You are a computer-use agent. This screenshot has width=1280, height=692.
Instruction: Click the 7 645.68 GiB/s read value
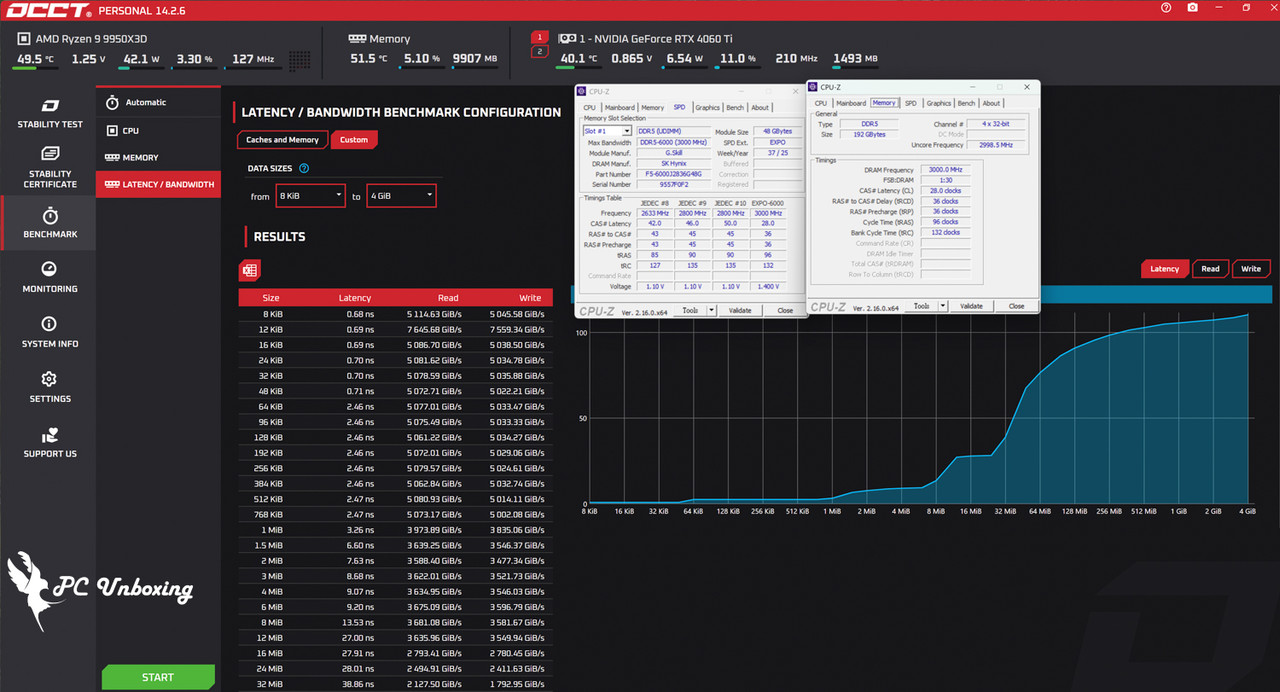pyautogui.click(x=434, y=329)
